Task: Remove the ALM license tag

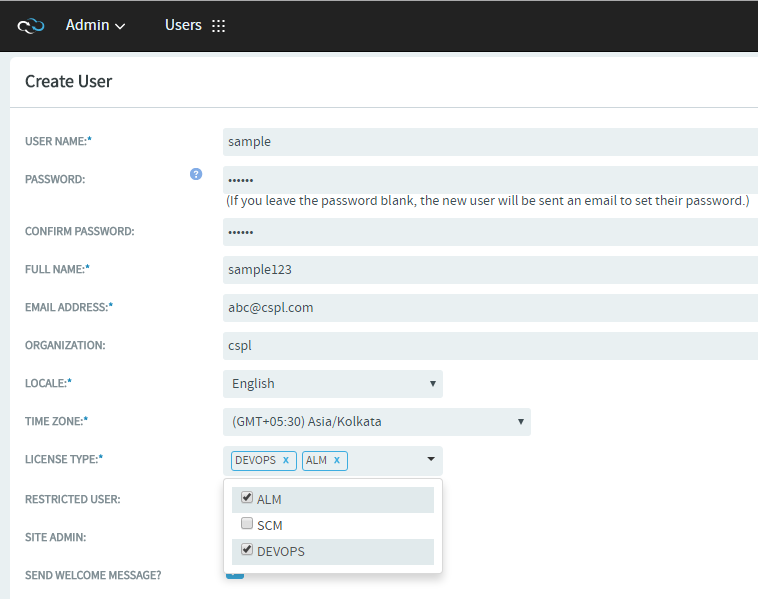Action: click(337, 460)
